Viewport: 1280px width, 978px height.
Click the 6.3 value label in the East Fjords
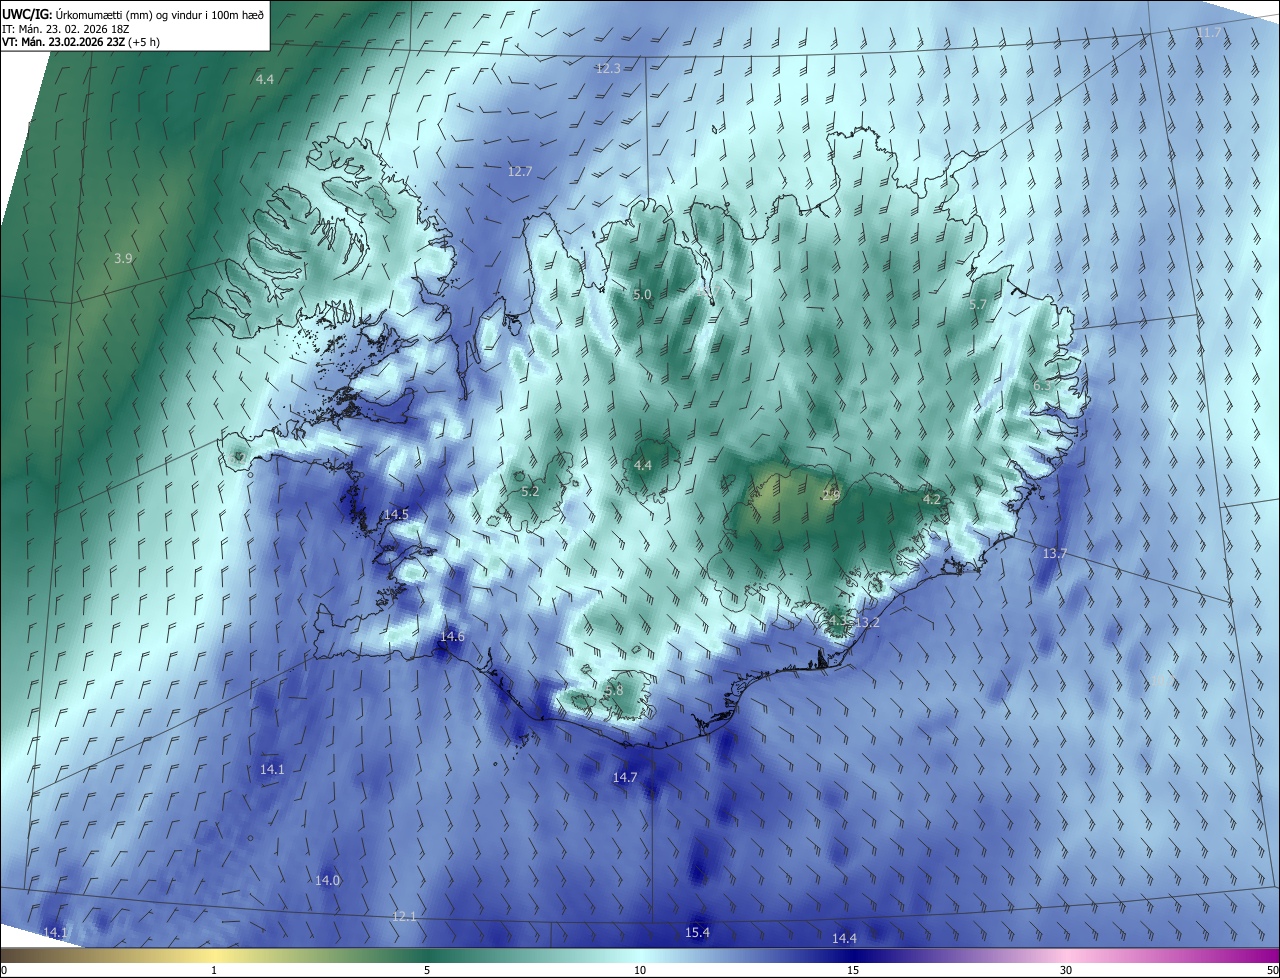point(1041,386)
